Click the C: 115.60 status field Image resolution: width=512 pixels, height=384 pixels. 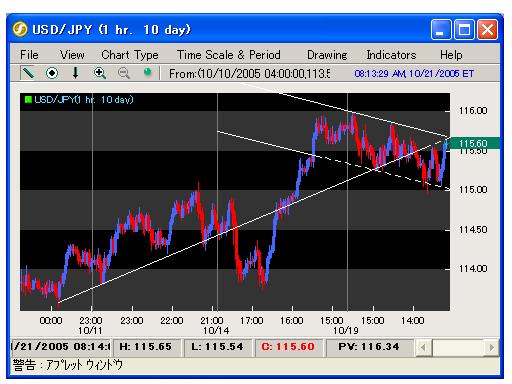(x=288, y=347)
